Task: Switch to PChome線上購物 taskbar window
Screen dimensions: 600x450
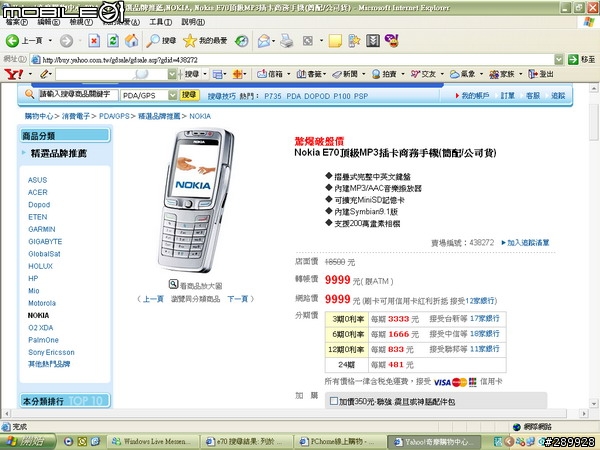Action: [341, 442]
